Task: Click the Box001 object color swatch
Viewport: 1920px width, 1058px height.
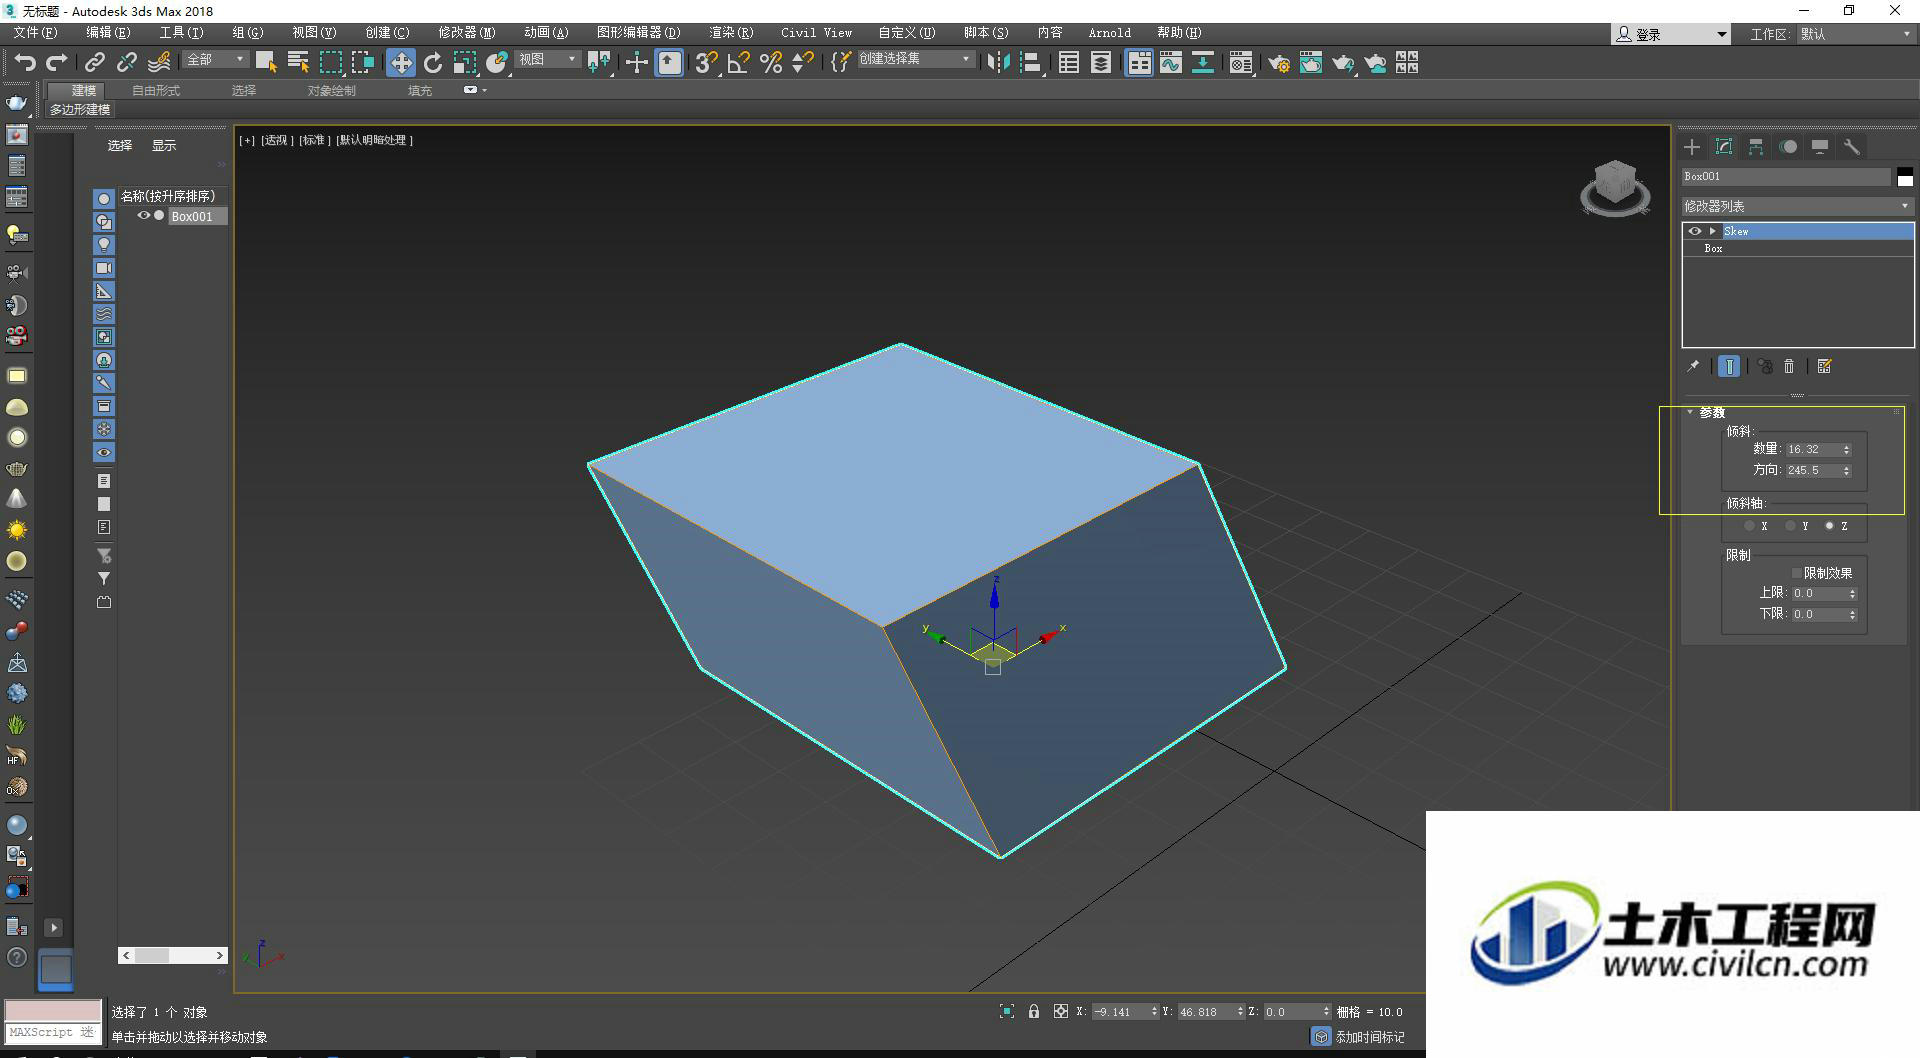Action: [x=1905, y=176]
